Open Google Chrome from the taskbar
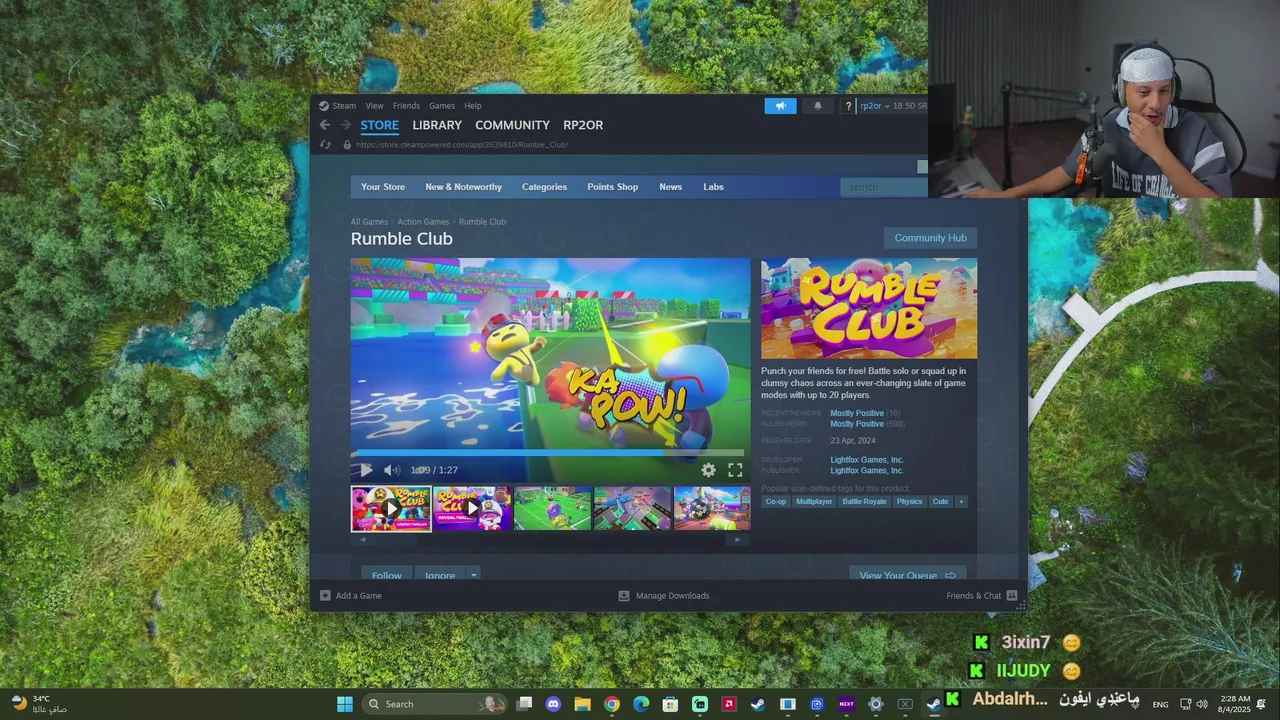This screenshot has width=1280, height=720. point(612,704)
